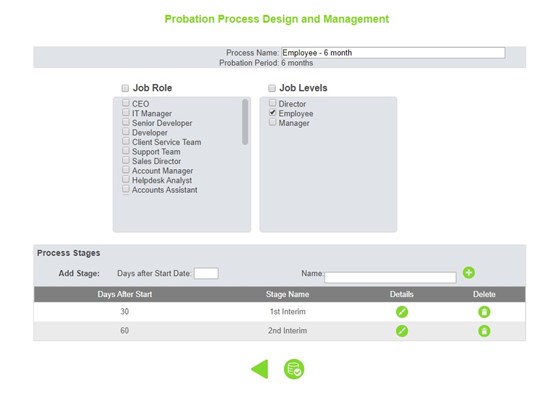Toggle the Job Levels select-all checkbox
The image size is (550, 393).
tap(272, 88)
